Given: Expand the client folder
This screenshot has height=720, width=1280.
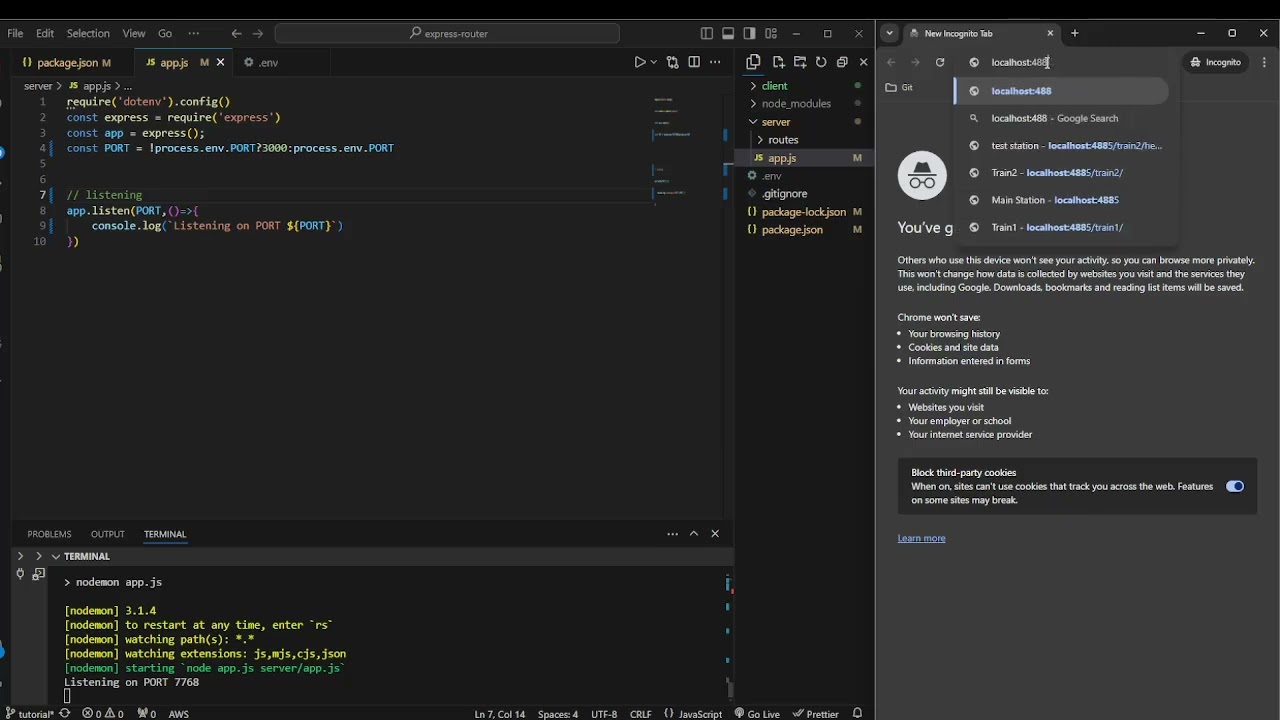Looking at the screenshot, I should coord(774,86).
